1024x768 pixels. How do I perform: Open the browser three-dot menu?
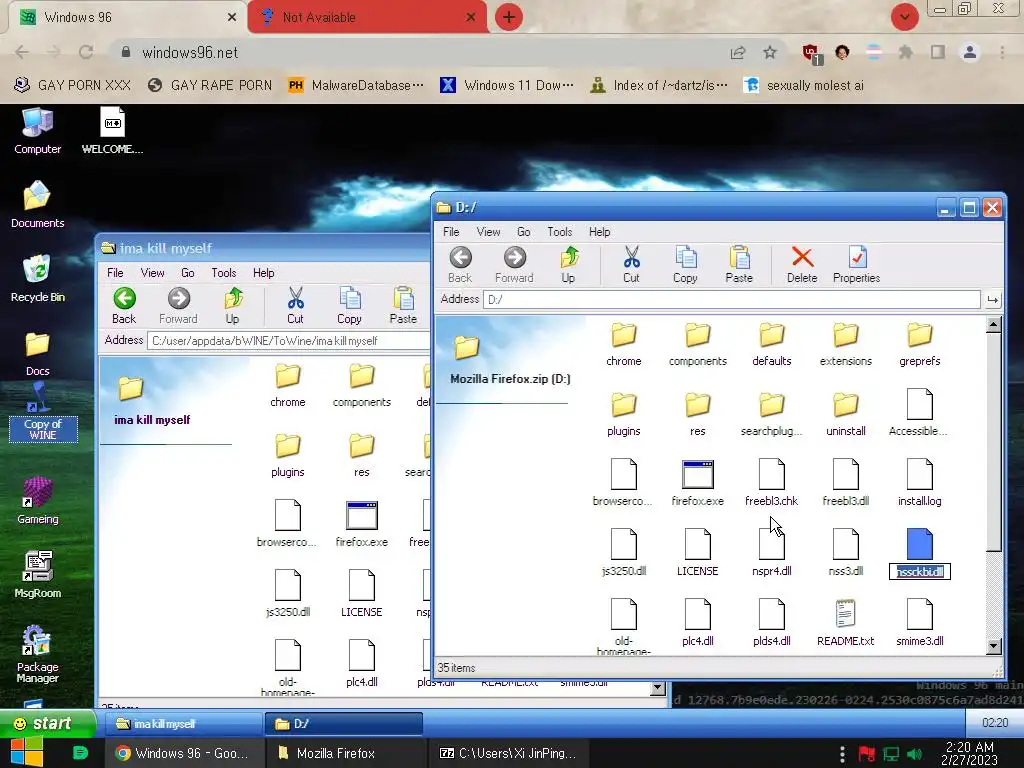click(x=1002, y=52)
